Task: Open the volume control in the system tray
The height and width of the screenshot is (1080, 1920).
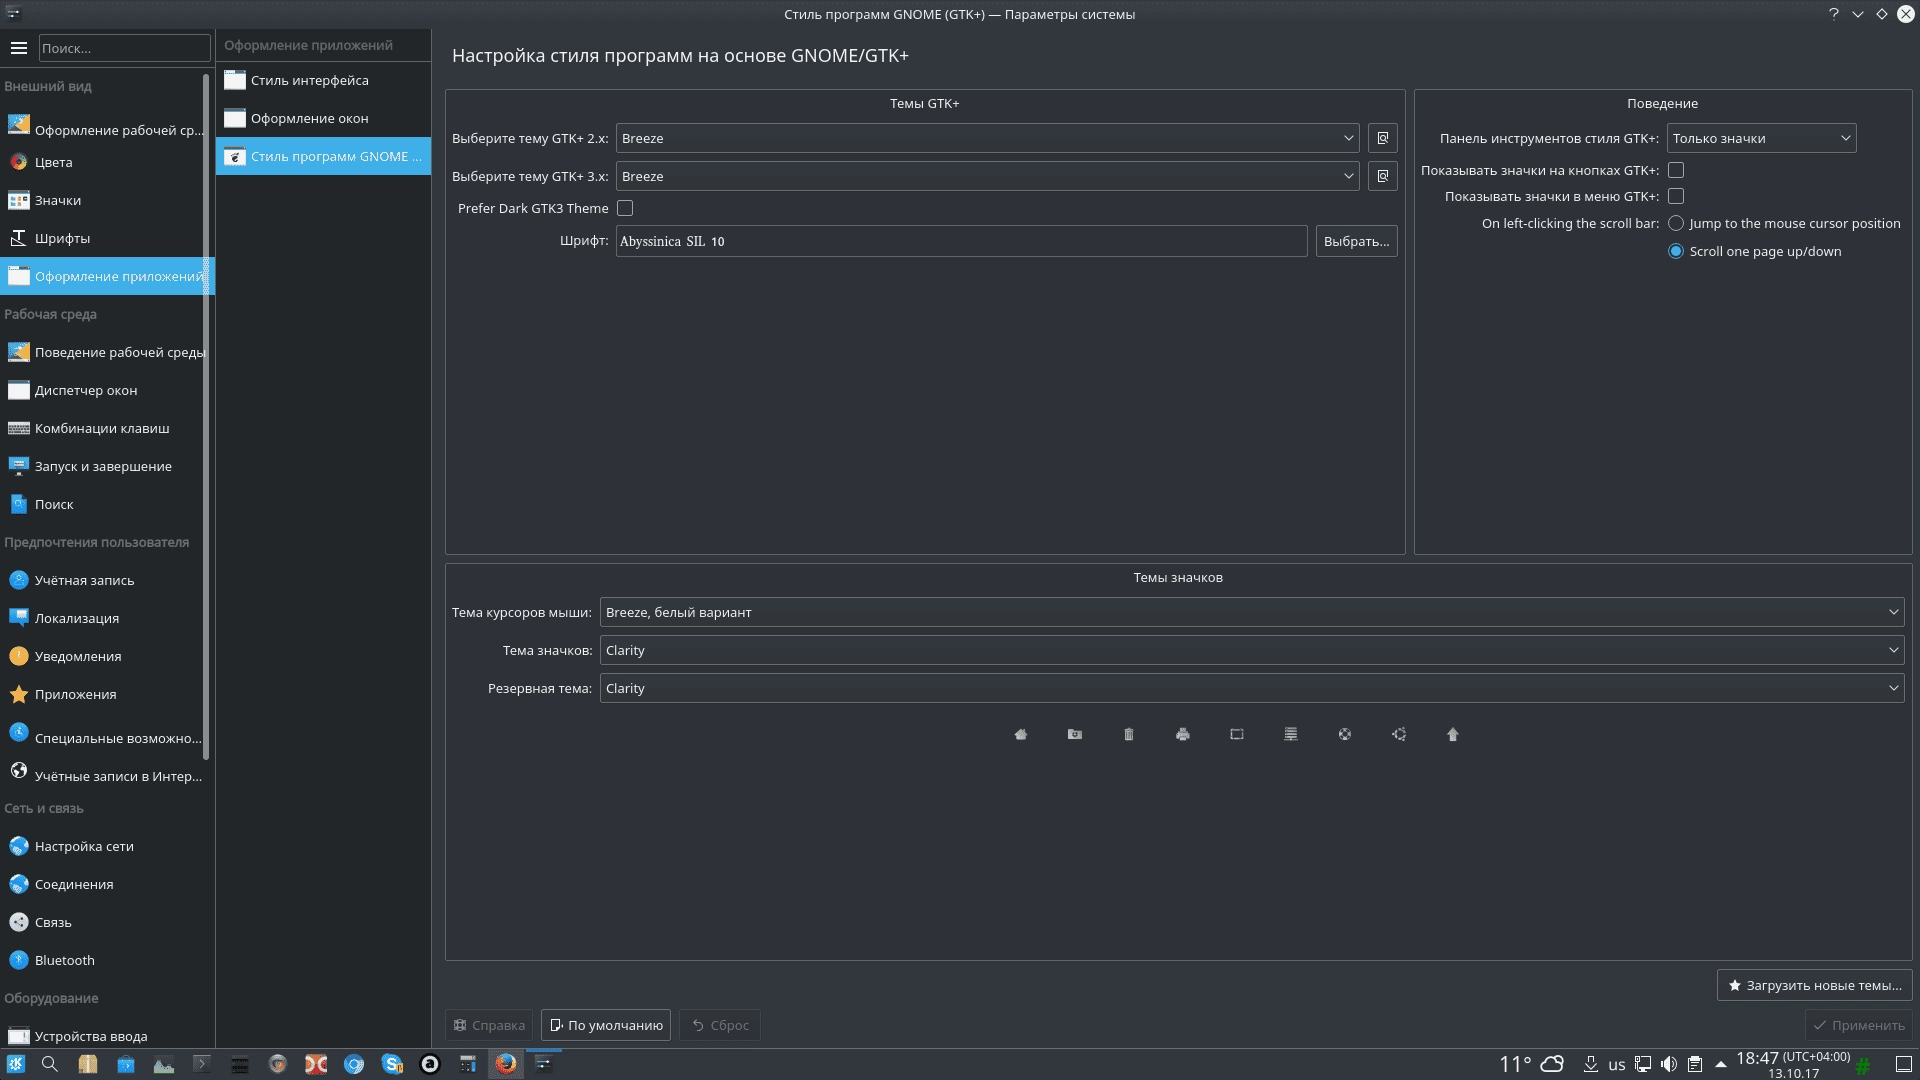Action: [1668, 1064]
